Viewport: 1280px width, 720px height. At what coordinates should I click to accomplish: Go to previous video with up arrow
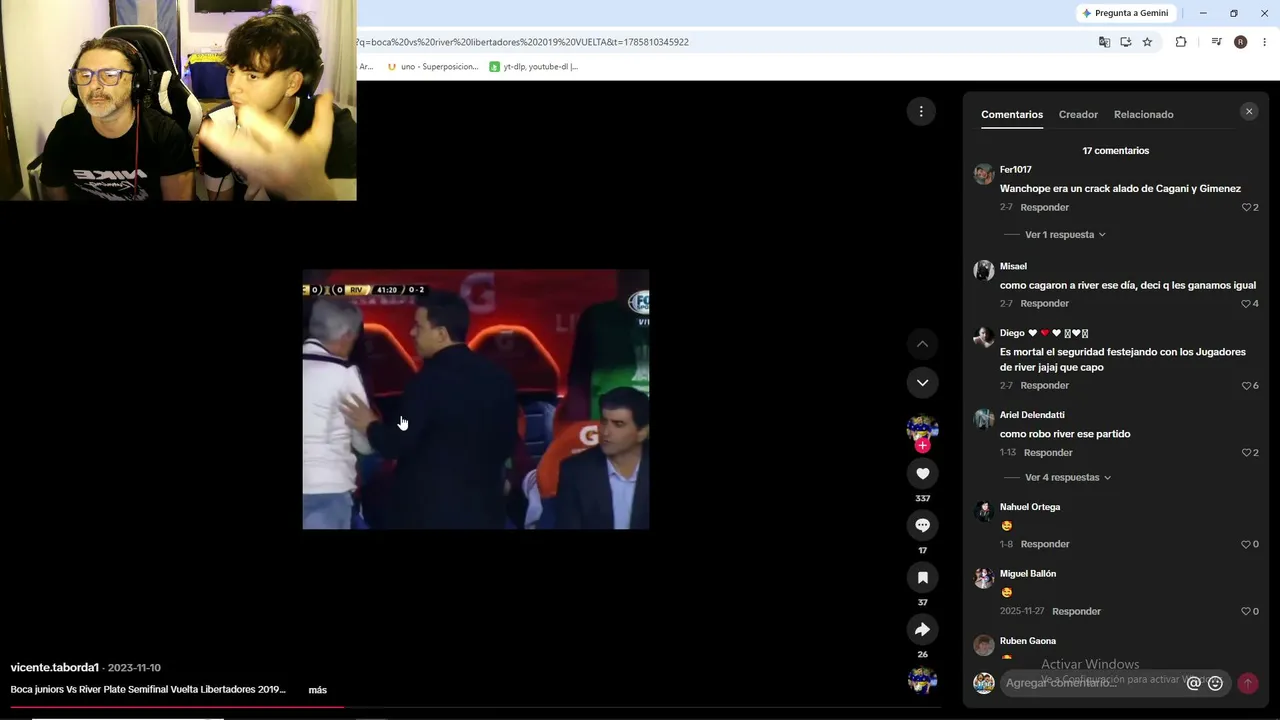[x=922, y=344]
